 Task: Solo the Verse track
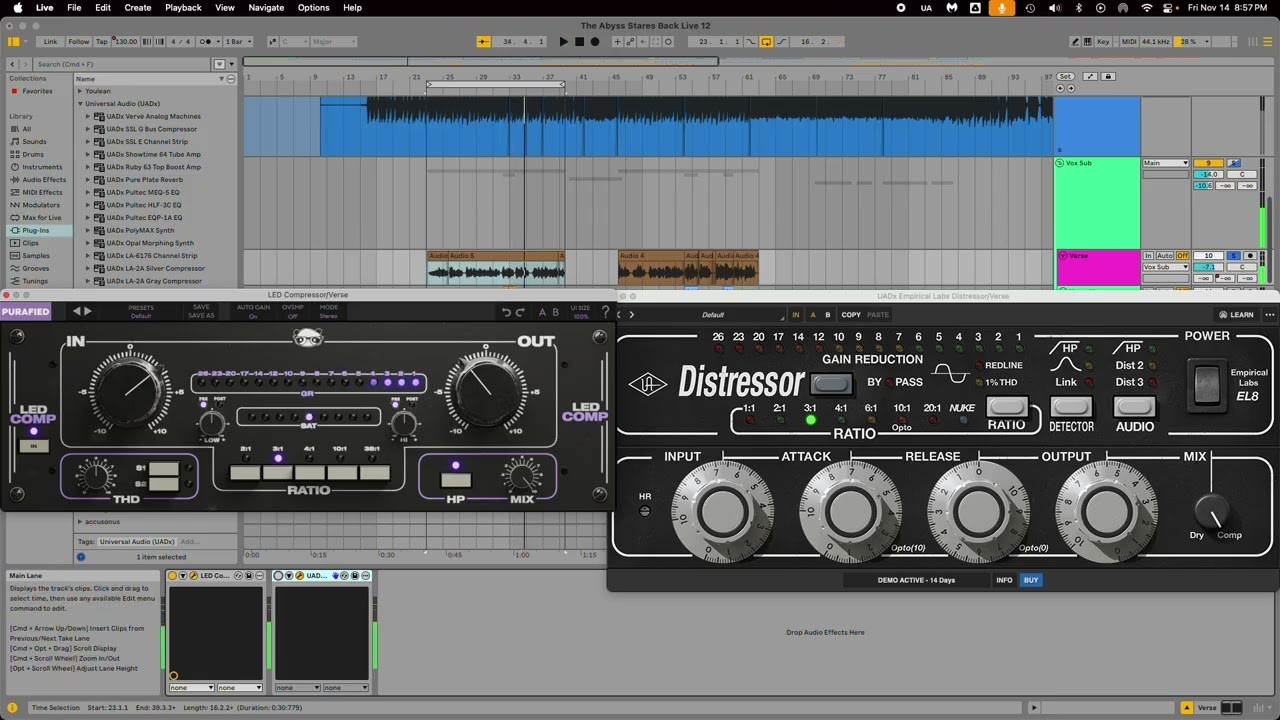[1234, 256]
